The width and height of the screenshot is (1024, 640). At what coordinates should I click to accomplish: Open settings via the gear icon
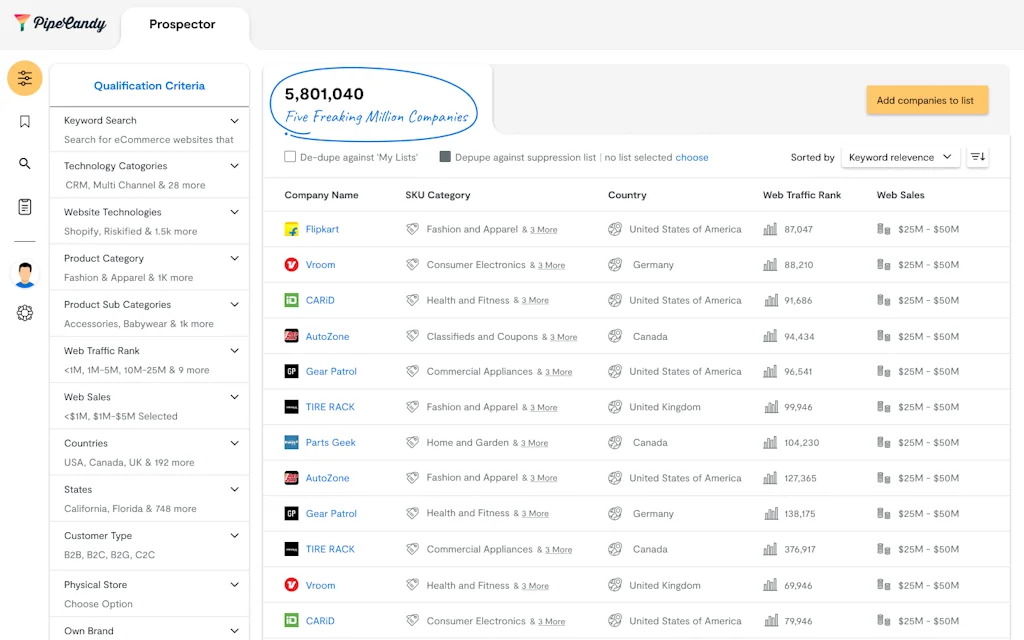[x=24, y=312]
